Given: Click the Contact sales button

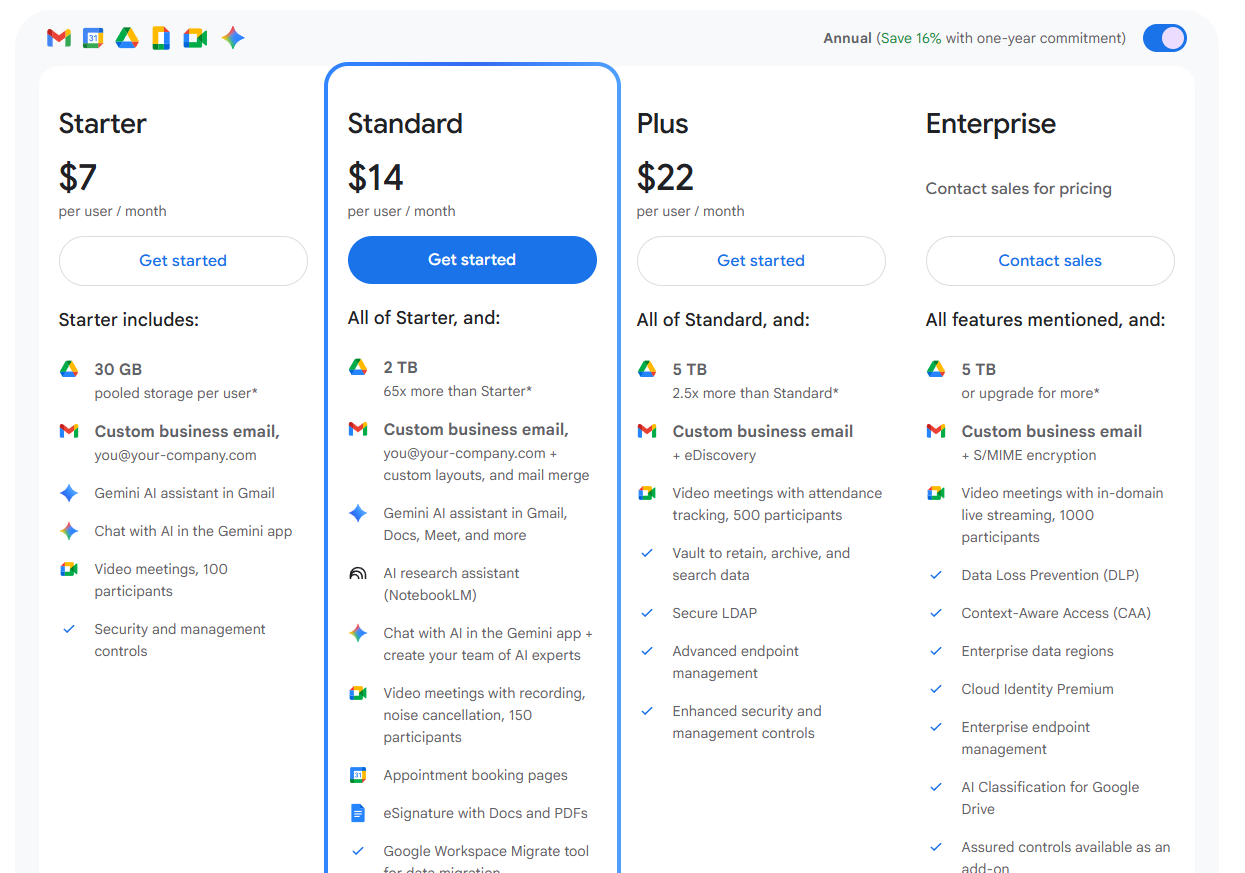Looking at the screenshot, I should pos(1050,261).
